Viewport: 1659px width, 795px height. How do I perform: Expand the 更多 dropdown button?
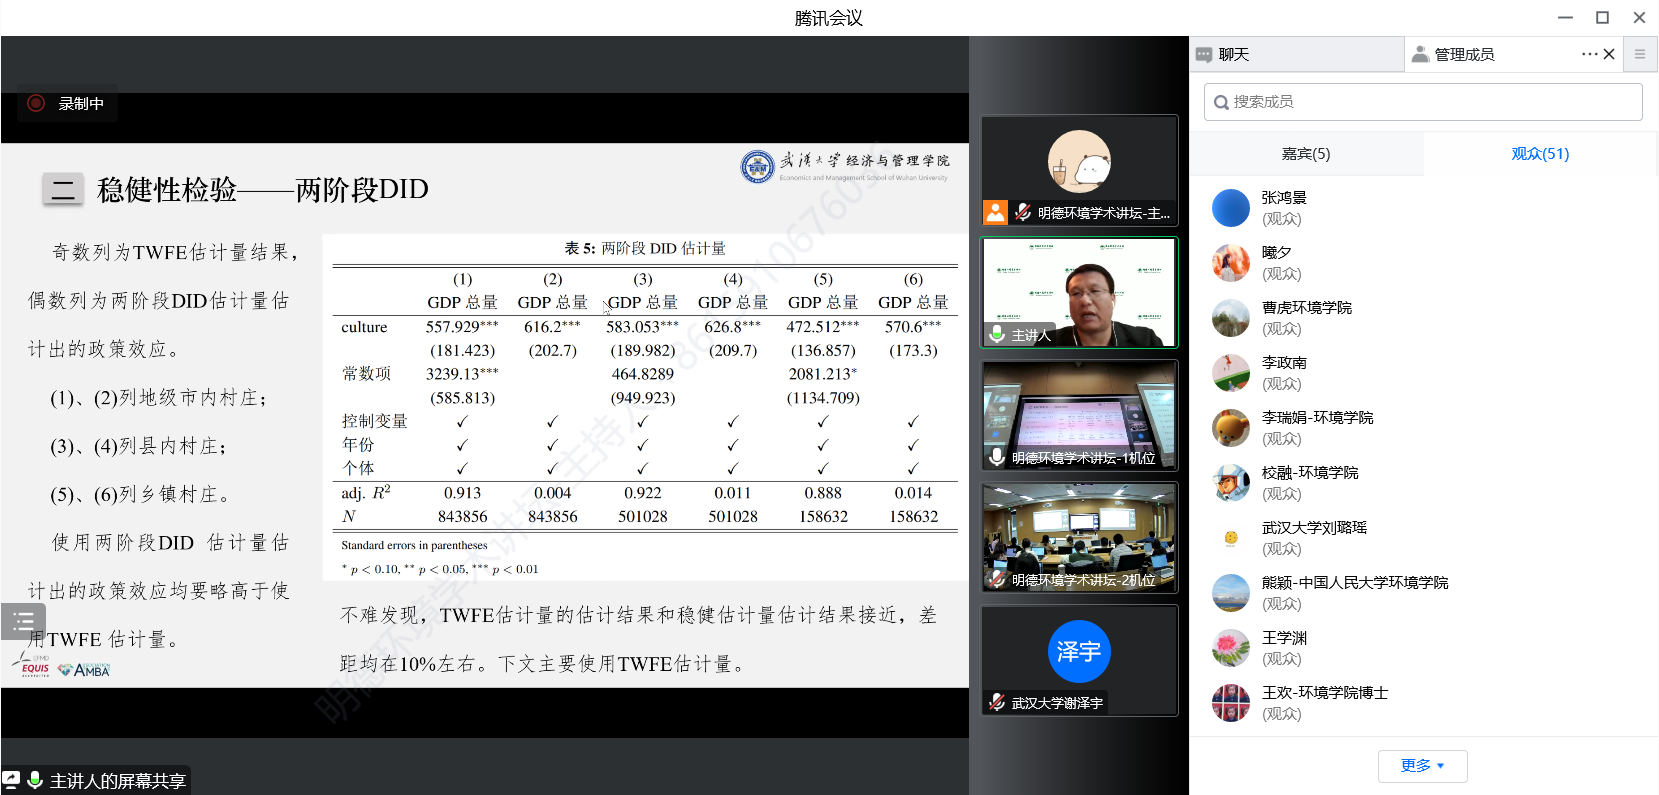click(x=1422, y=766)
